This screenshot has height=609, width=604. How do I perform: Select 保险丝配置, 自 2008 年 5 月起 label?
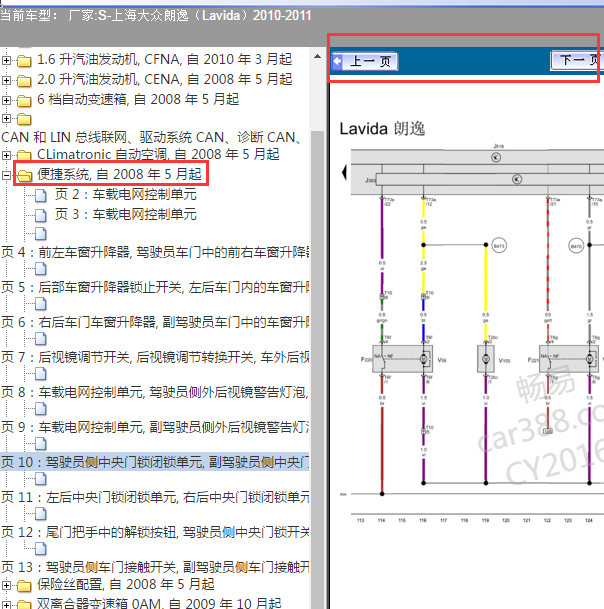coord(125,584)
